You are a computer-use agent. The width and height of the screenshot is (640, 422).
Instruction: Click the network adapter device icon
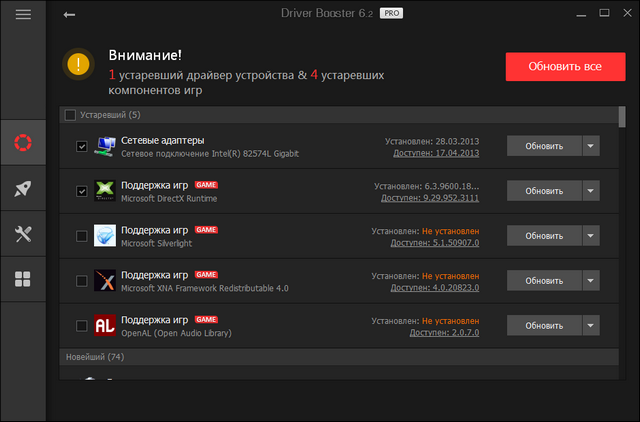click(x=105, y=147)
